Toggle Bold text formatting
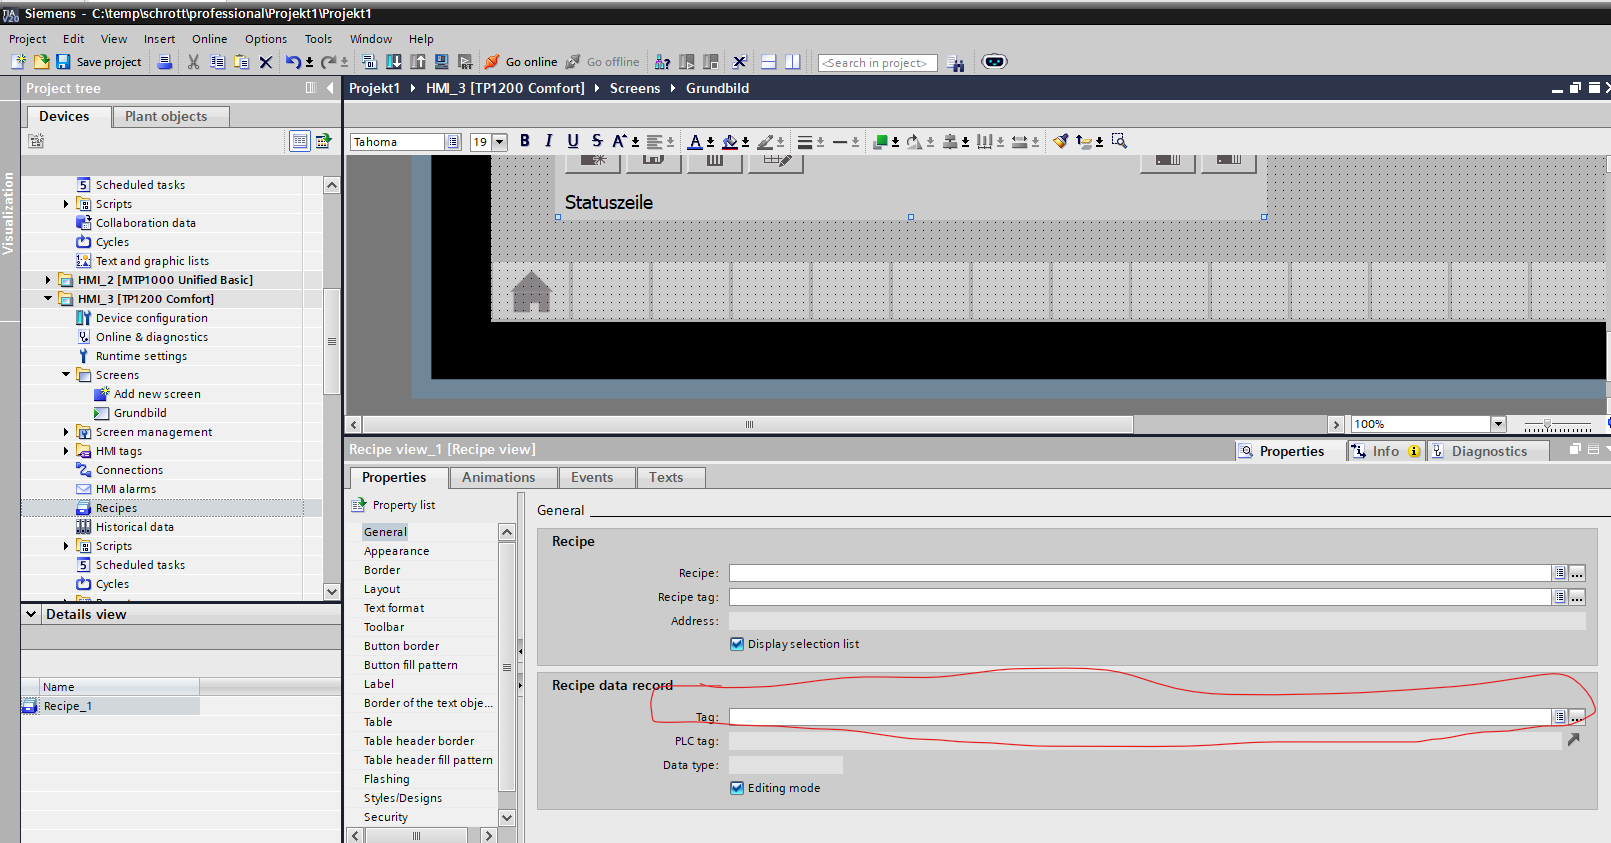The image size is (1611, 843). (524, 141)
